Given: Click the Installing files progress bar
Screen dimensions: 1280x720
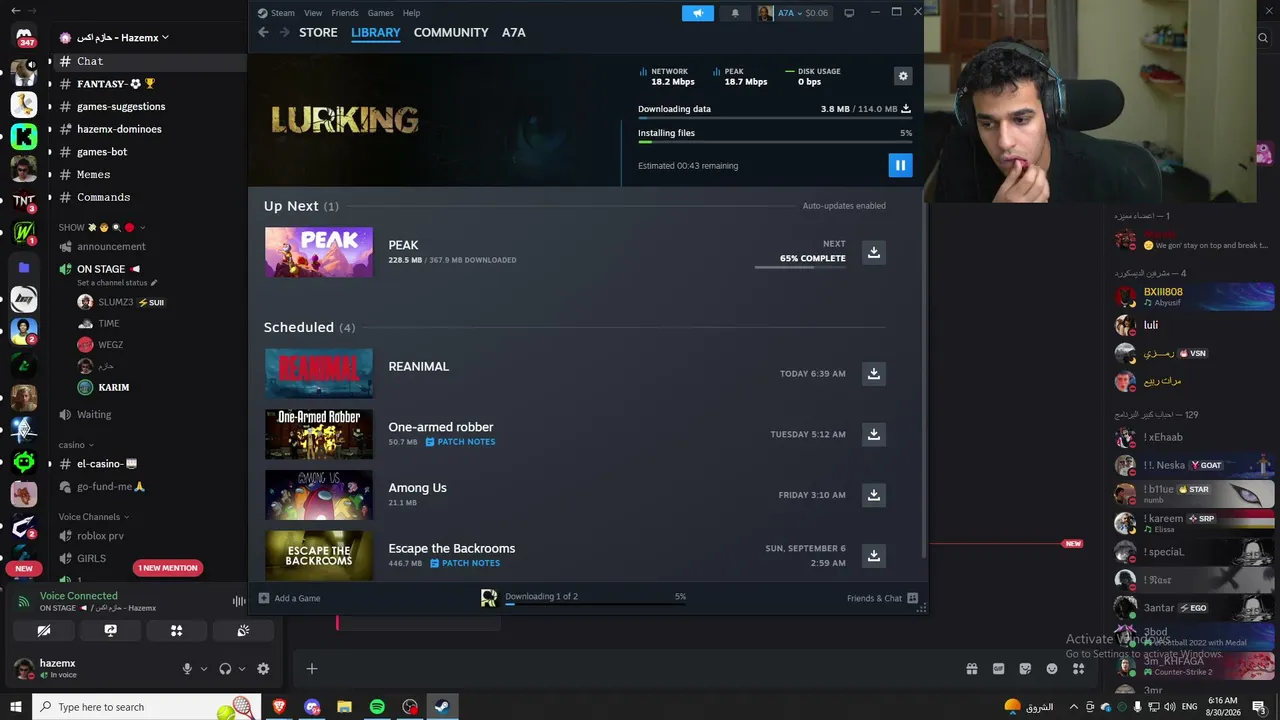Looking at the screenshot, I should pos(775,142).
